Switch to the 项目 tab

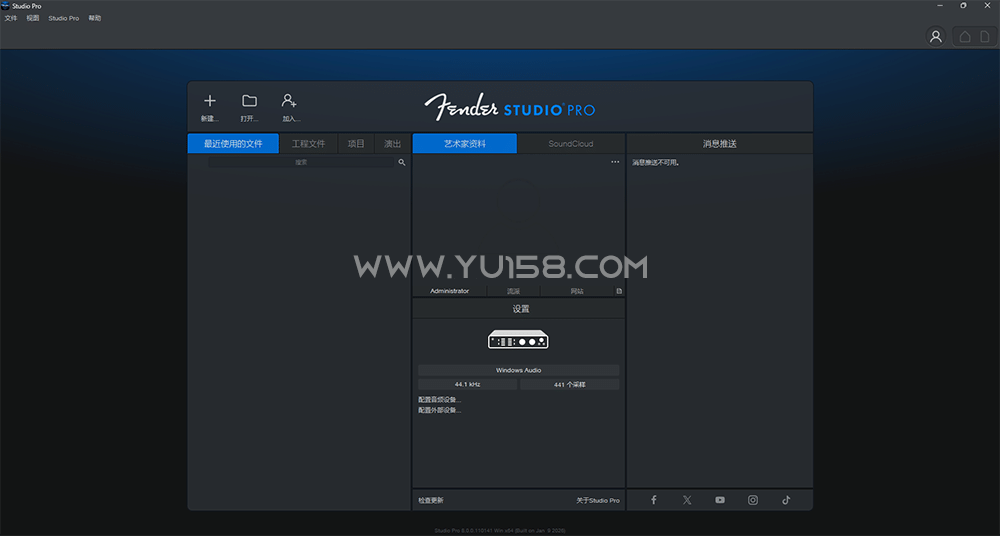point(356,144)
